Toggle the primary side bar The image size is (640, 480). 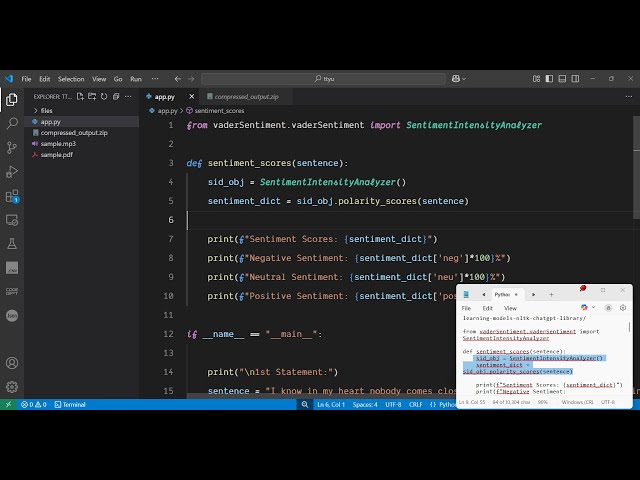[549, 79]
